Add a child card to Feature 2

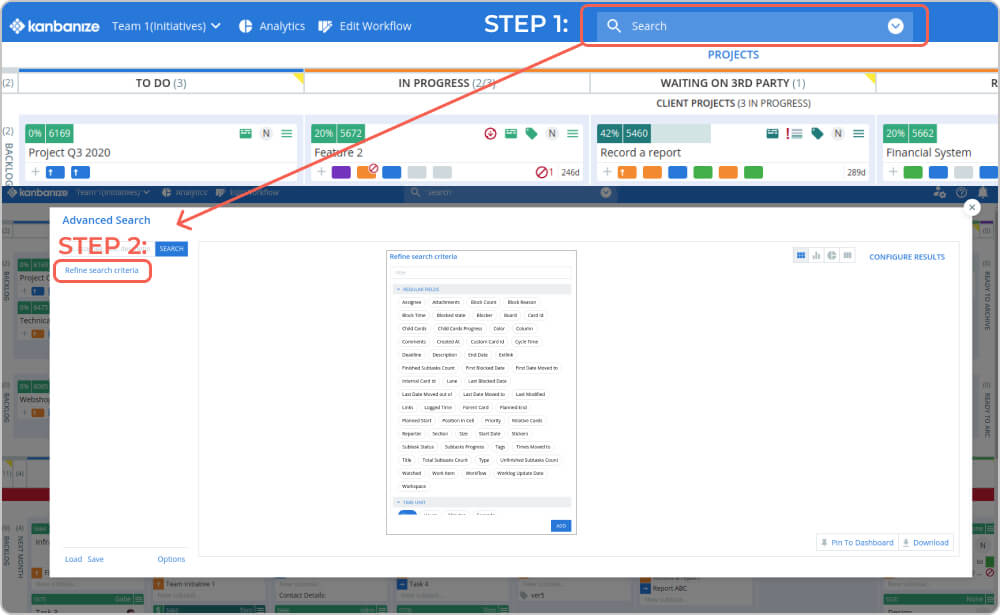[321, 172]
